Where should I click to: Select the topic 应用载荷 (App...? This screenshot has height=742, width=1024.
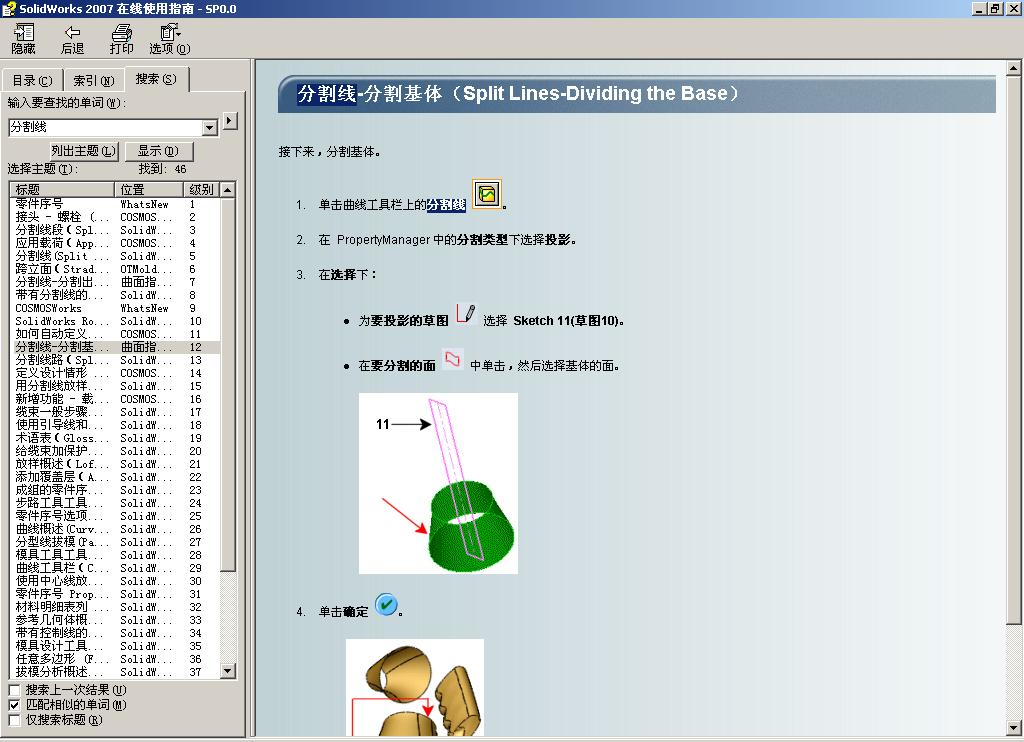[116, 243]
